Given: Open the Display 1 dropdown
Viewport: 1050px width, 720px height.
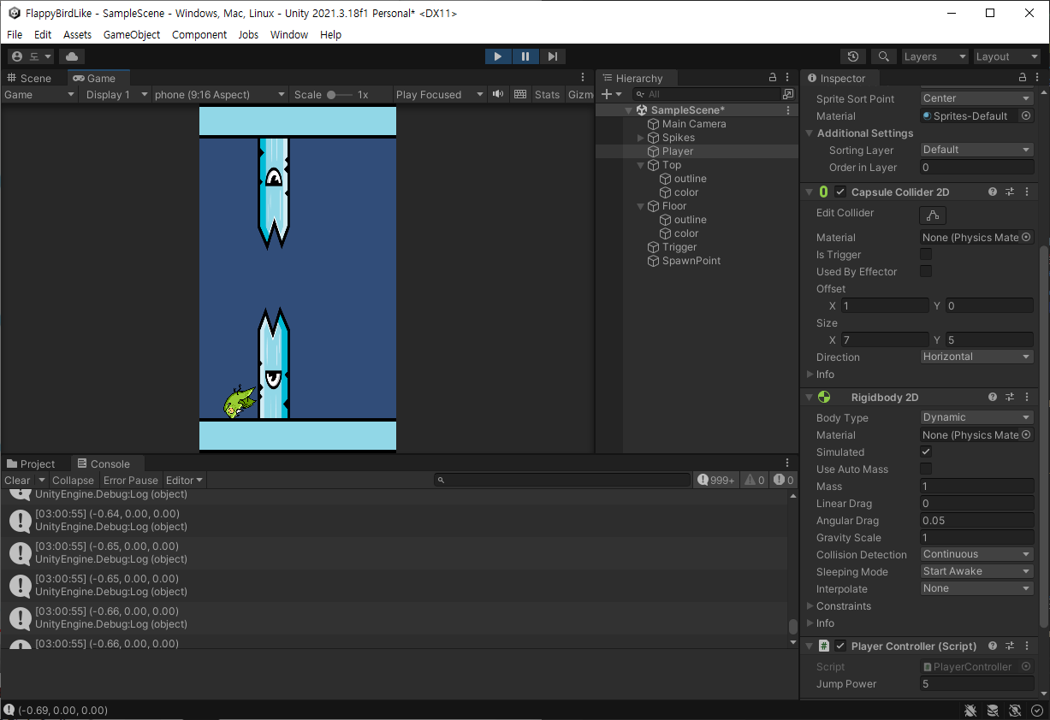Looking at the screenshot, I should point(116,94).
